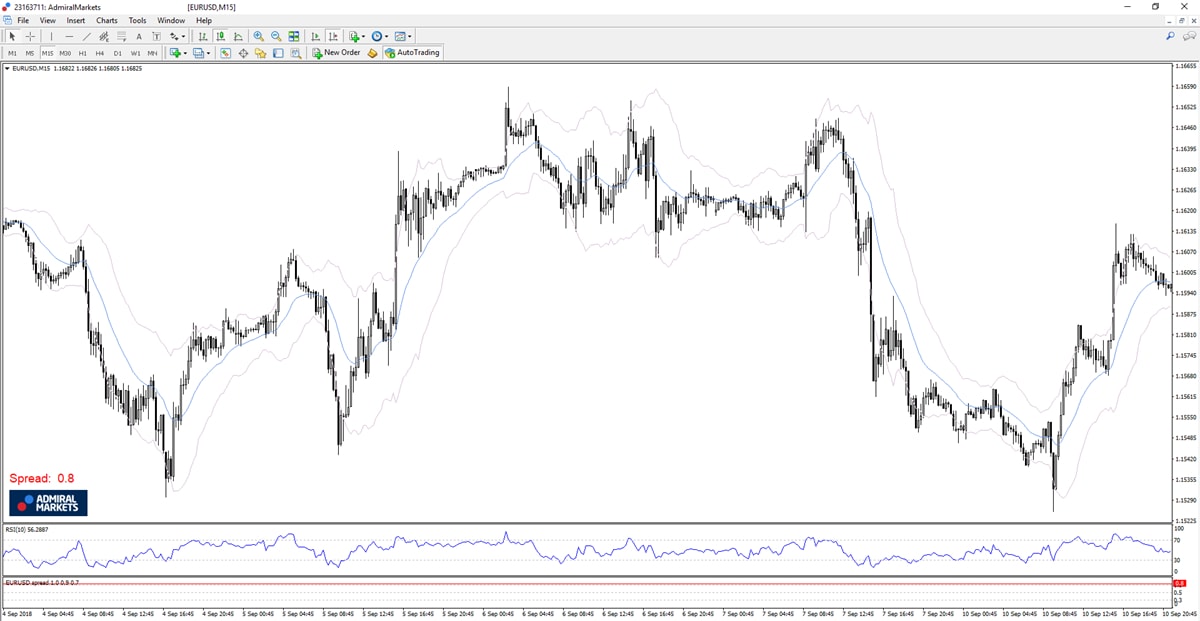Image resolution: width=1200 pixels, height=621 pixels.
Task: Expand the profiles dropdown arrow
Action: click(208, 53)
